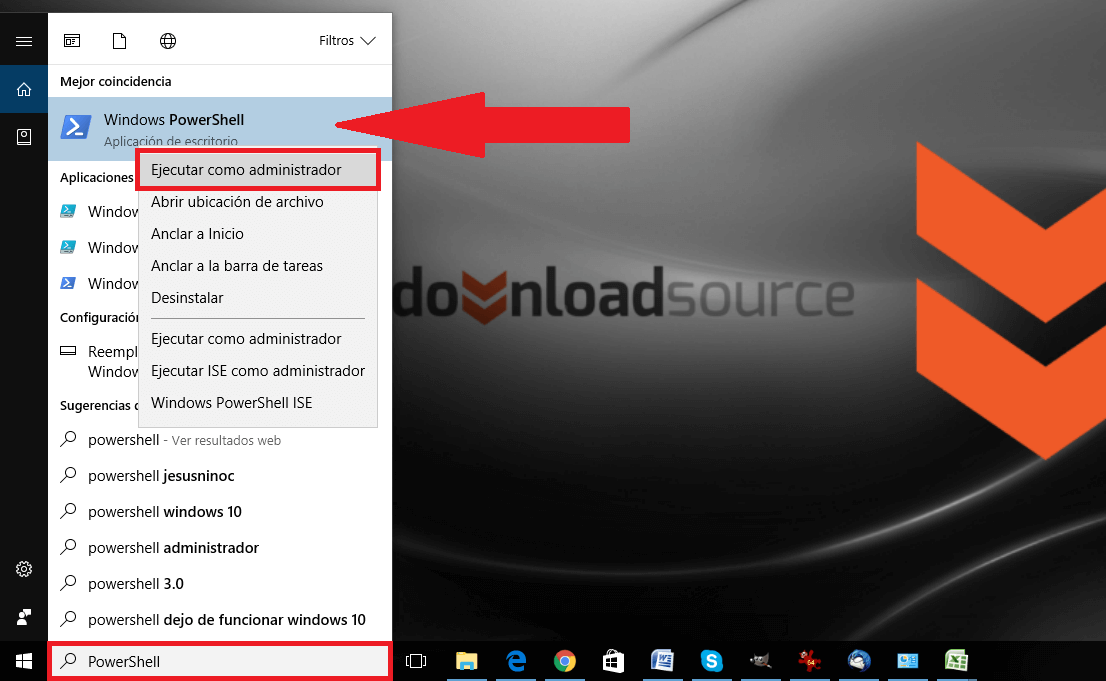The image size is (1106, 681).
Task: Open the settings gear in sidebar
Action: click(24, 569)
